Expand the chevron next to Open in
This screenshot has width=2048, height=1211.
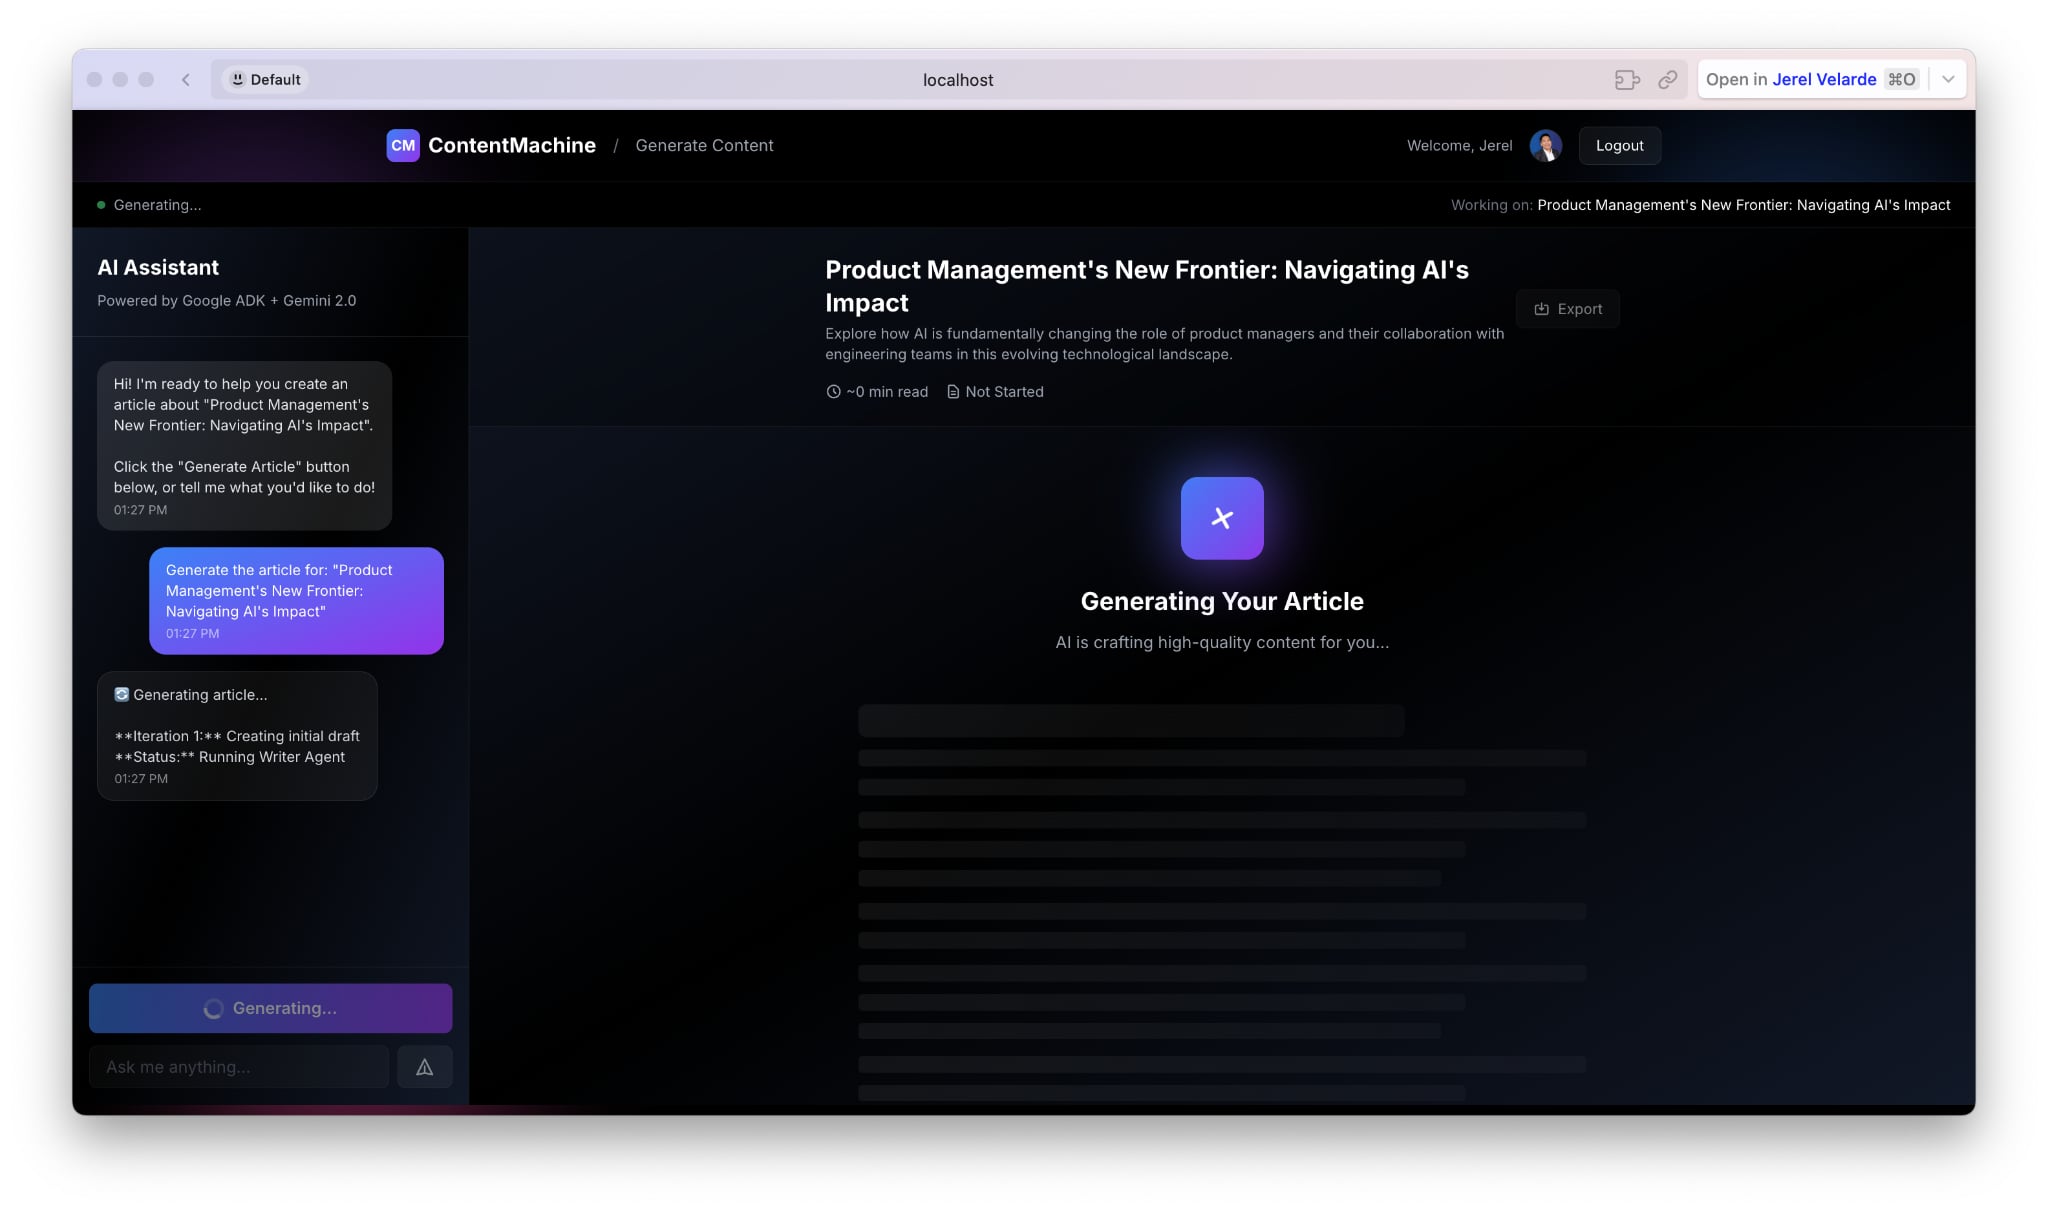pos(1948,80)
